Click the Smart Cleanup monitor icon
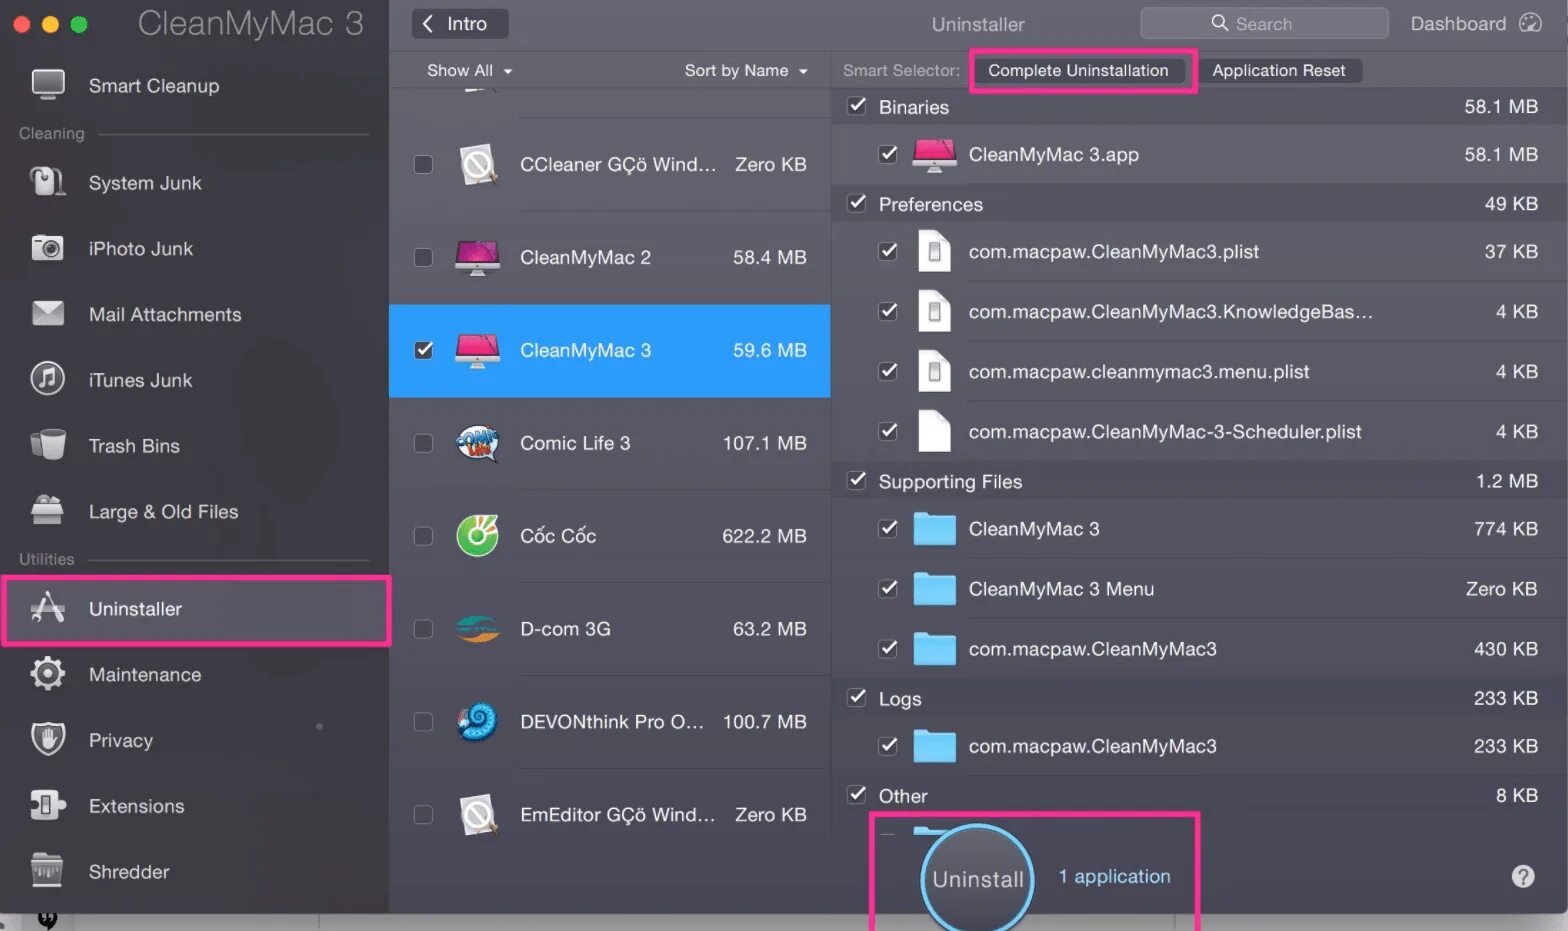Image resolution: width=1568 pixels, height=931 pixels. point(48,85)
